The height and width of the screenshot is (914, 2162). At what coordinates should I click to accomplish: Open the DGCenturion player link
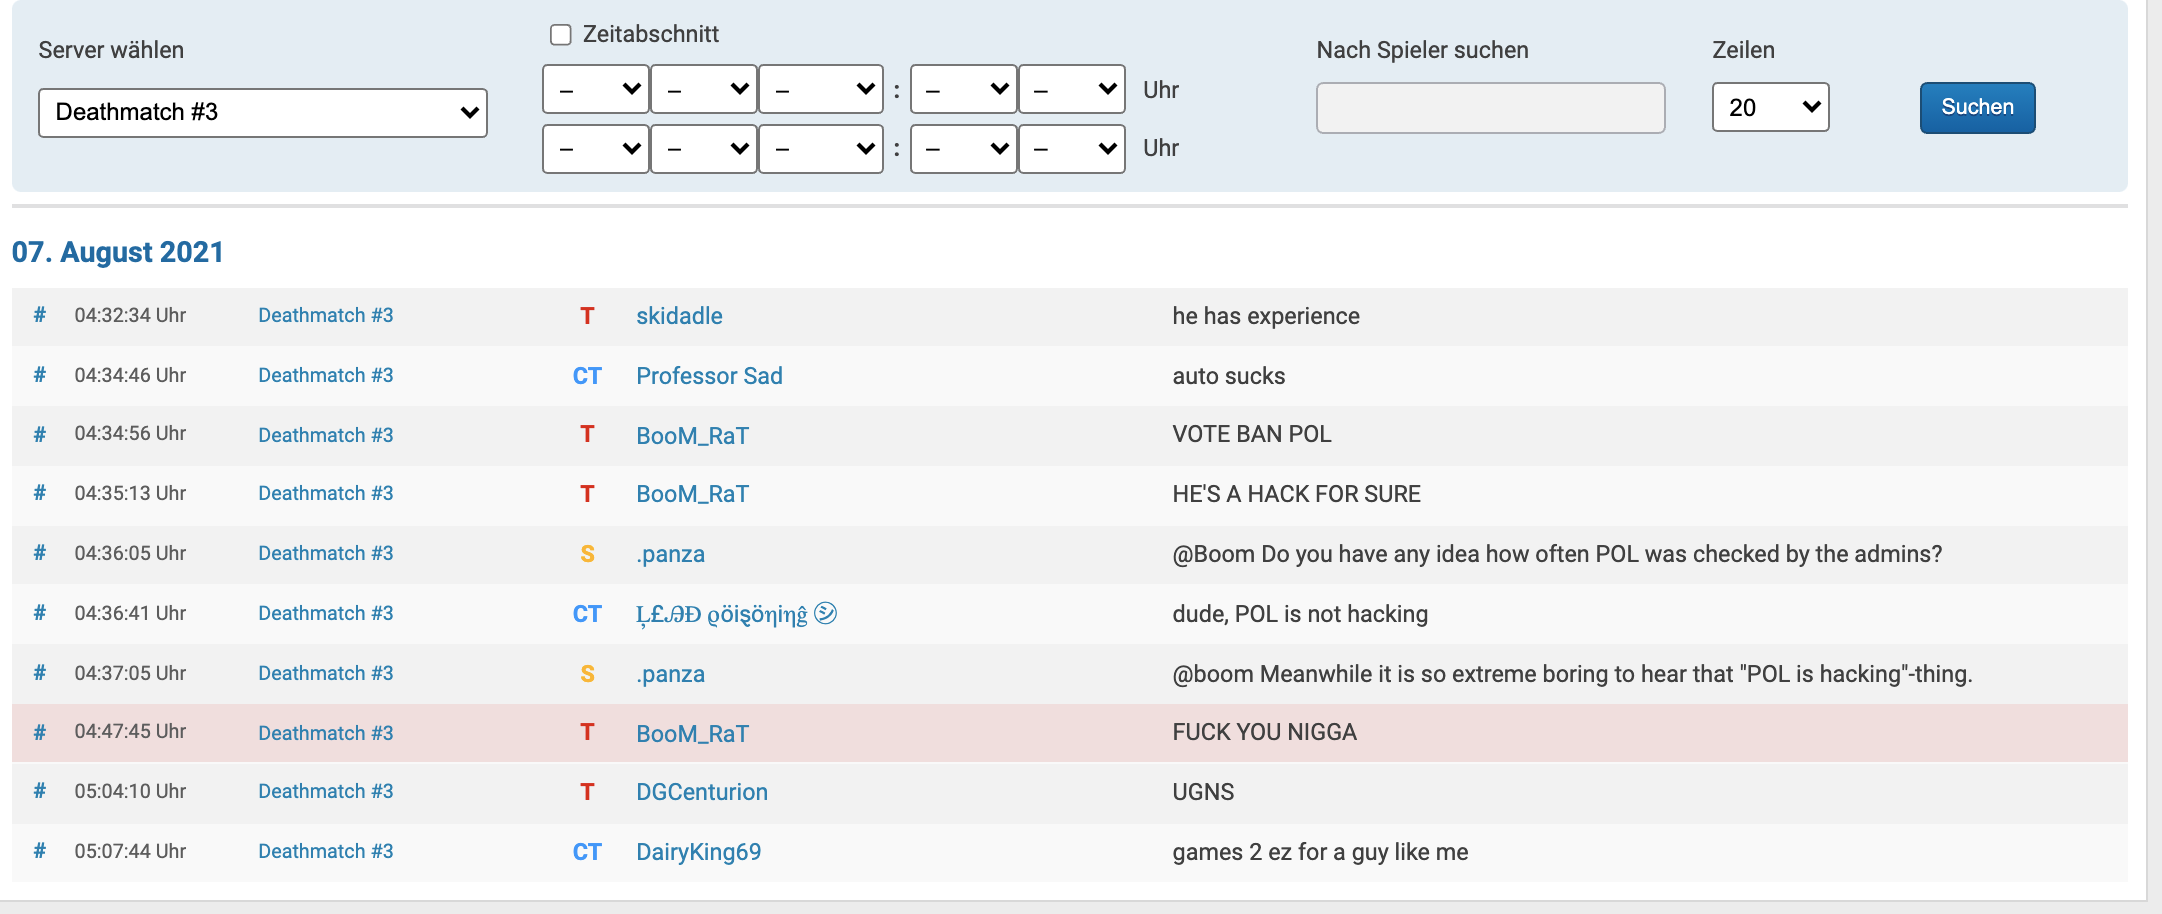point(702,792)
